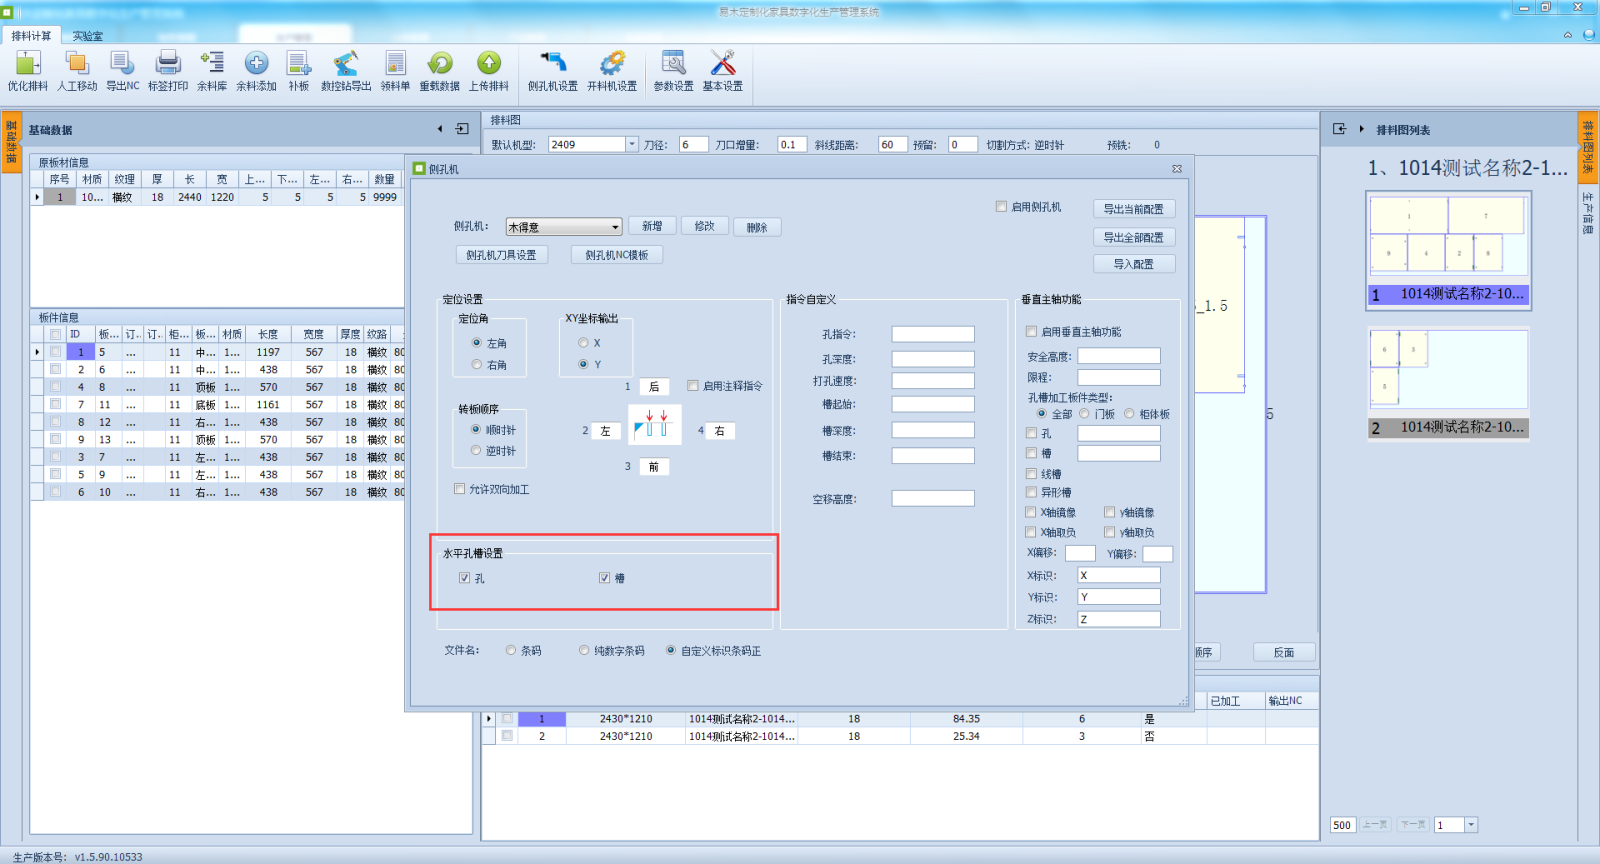This screenshot has width=1600, height=864.
Task: Select the 排料计算 ribbon tab
Action: (31, 36)
